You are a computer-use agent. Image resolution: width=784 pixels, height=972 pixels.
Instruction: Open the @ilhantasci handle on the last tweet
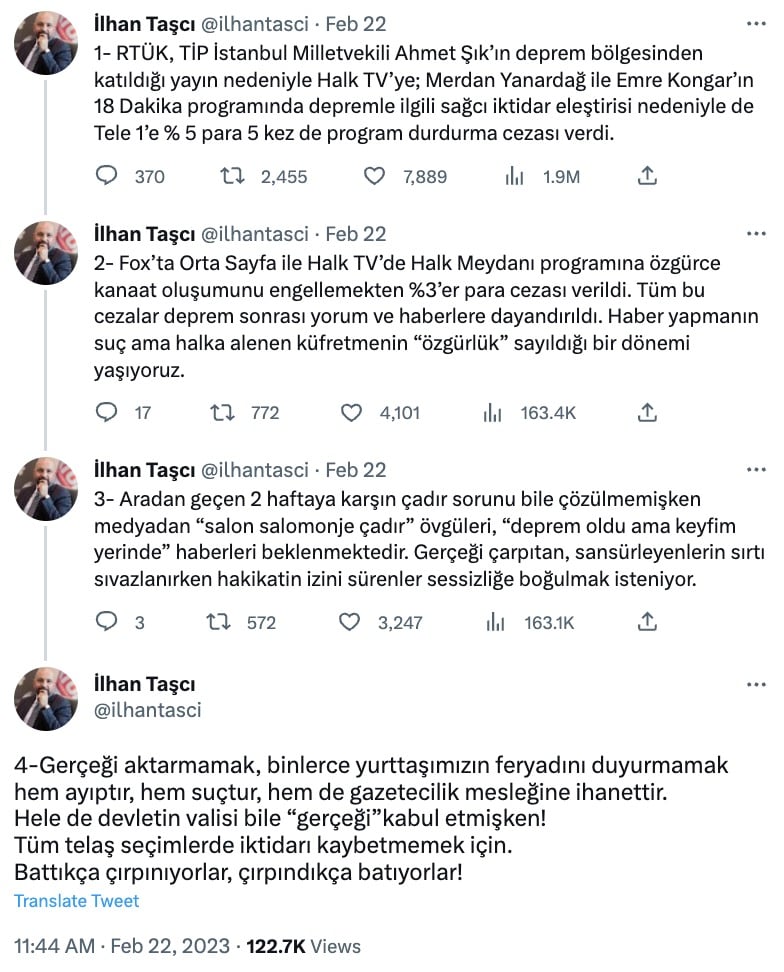point(148,710)
